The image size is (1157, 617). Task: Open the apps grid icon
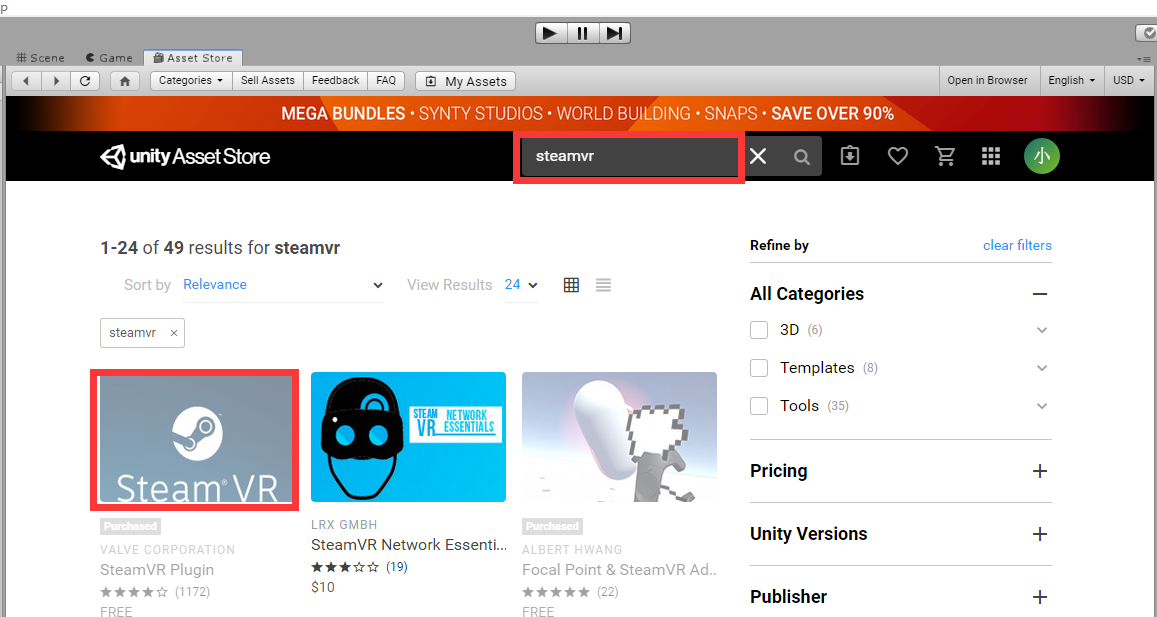point(991,156)
